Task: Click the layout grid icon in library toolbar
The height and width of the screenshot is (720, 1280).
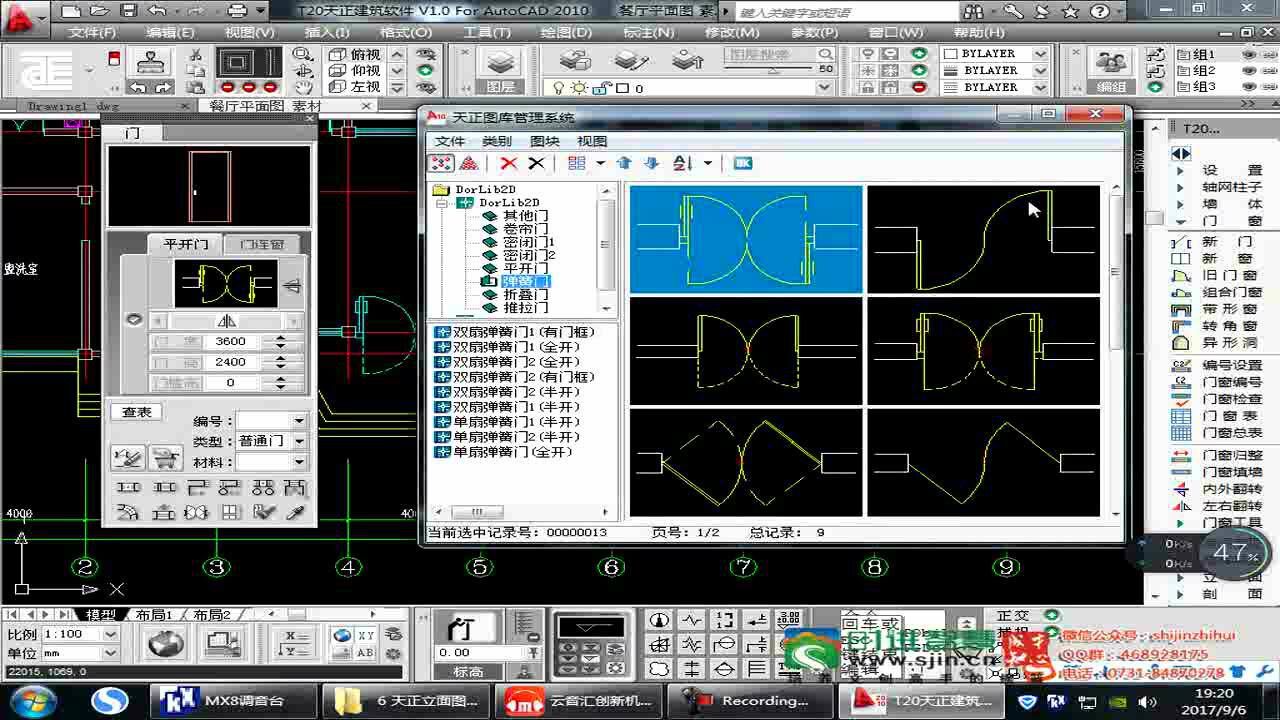Action: point(577,163)
